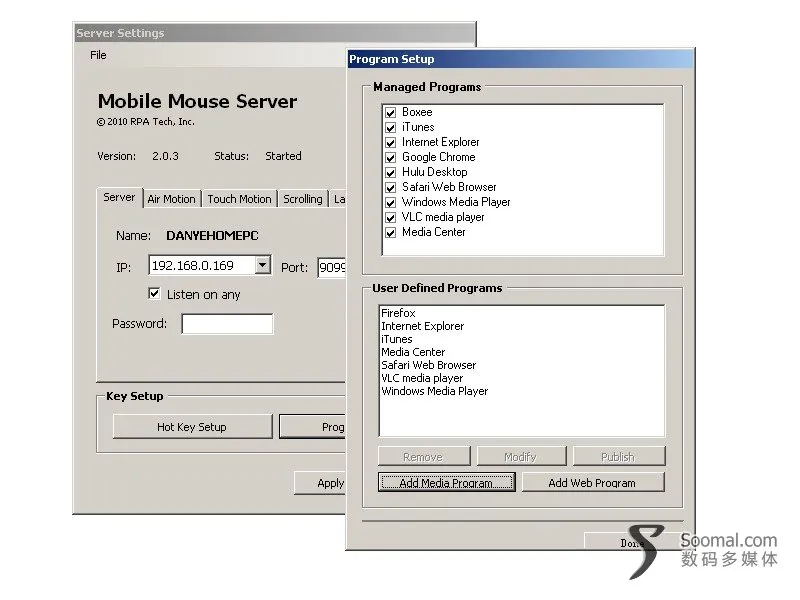This screenshot has width=800, height=600.
Task: Select Firefox in User Defined Programs
Action: (x=398, y=313)
